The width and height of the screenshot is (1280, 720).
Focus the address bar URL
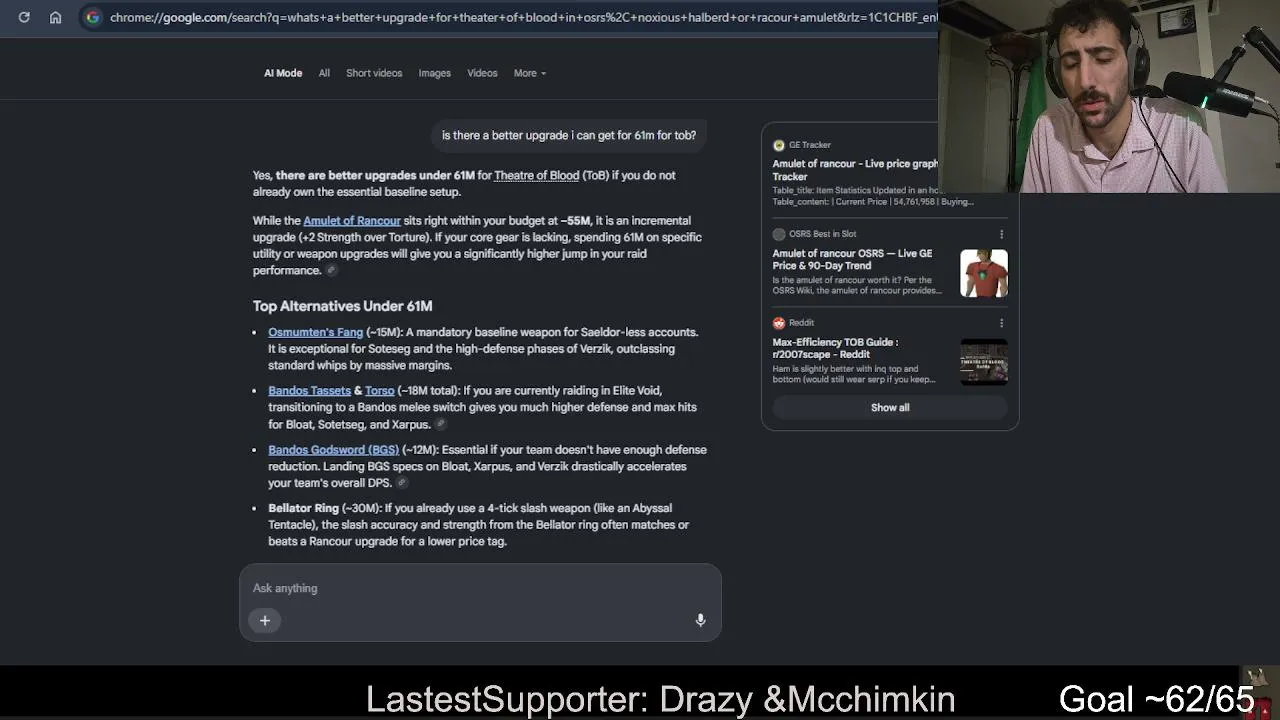coord(523,17)
